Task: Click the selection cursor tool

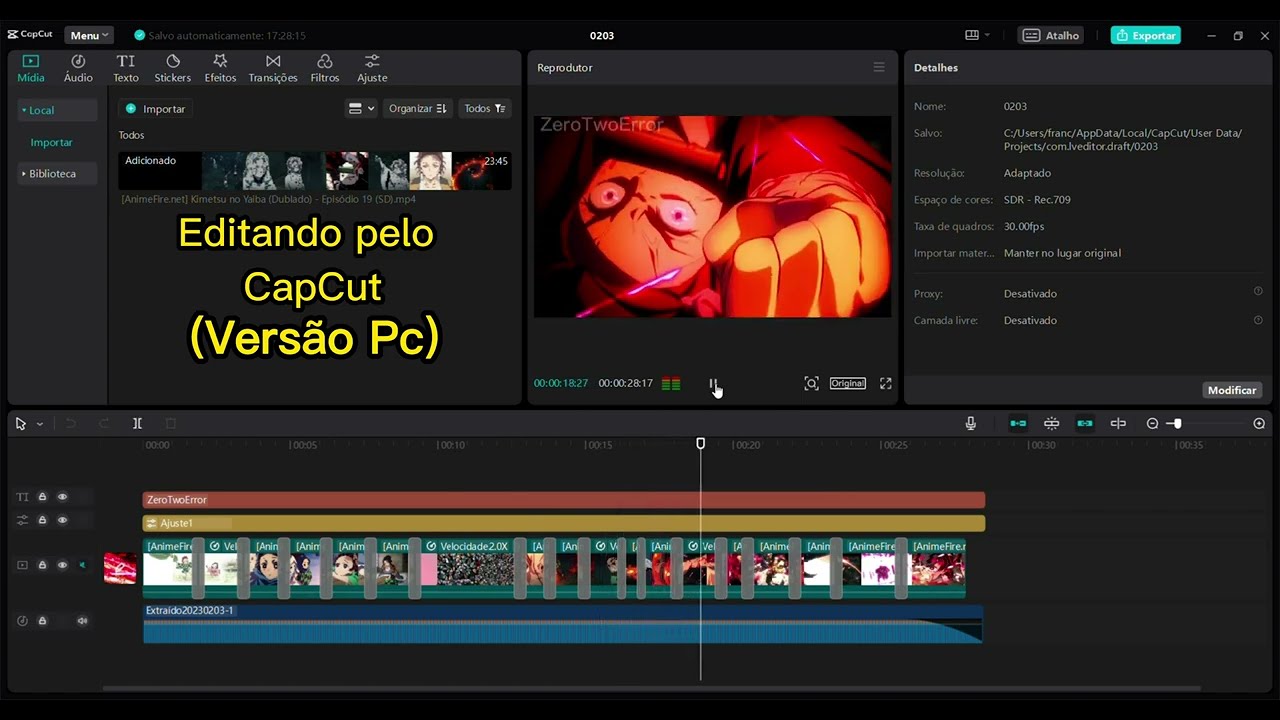Action: tap(20, 423)
